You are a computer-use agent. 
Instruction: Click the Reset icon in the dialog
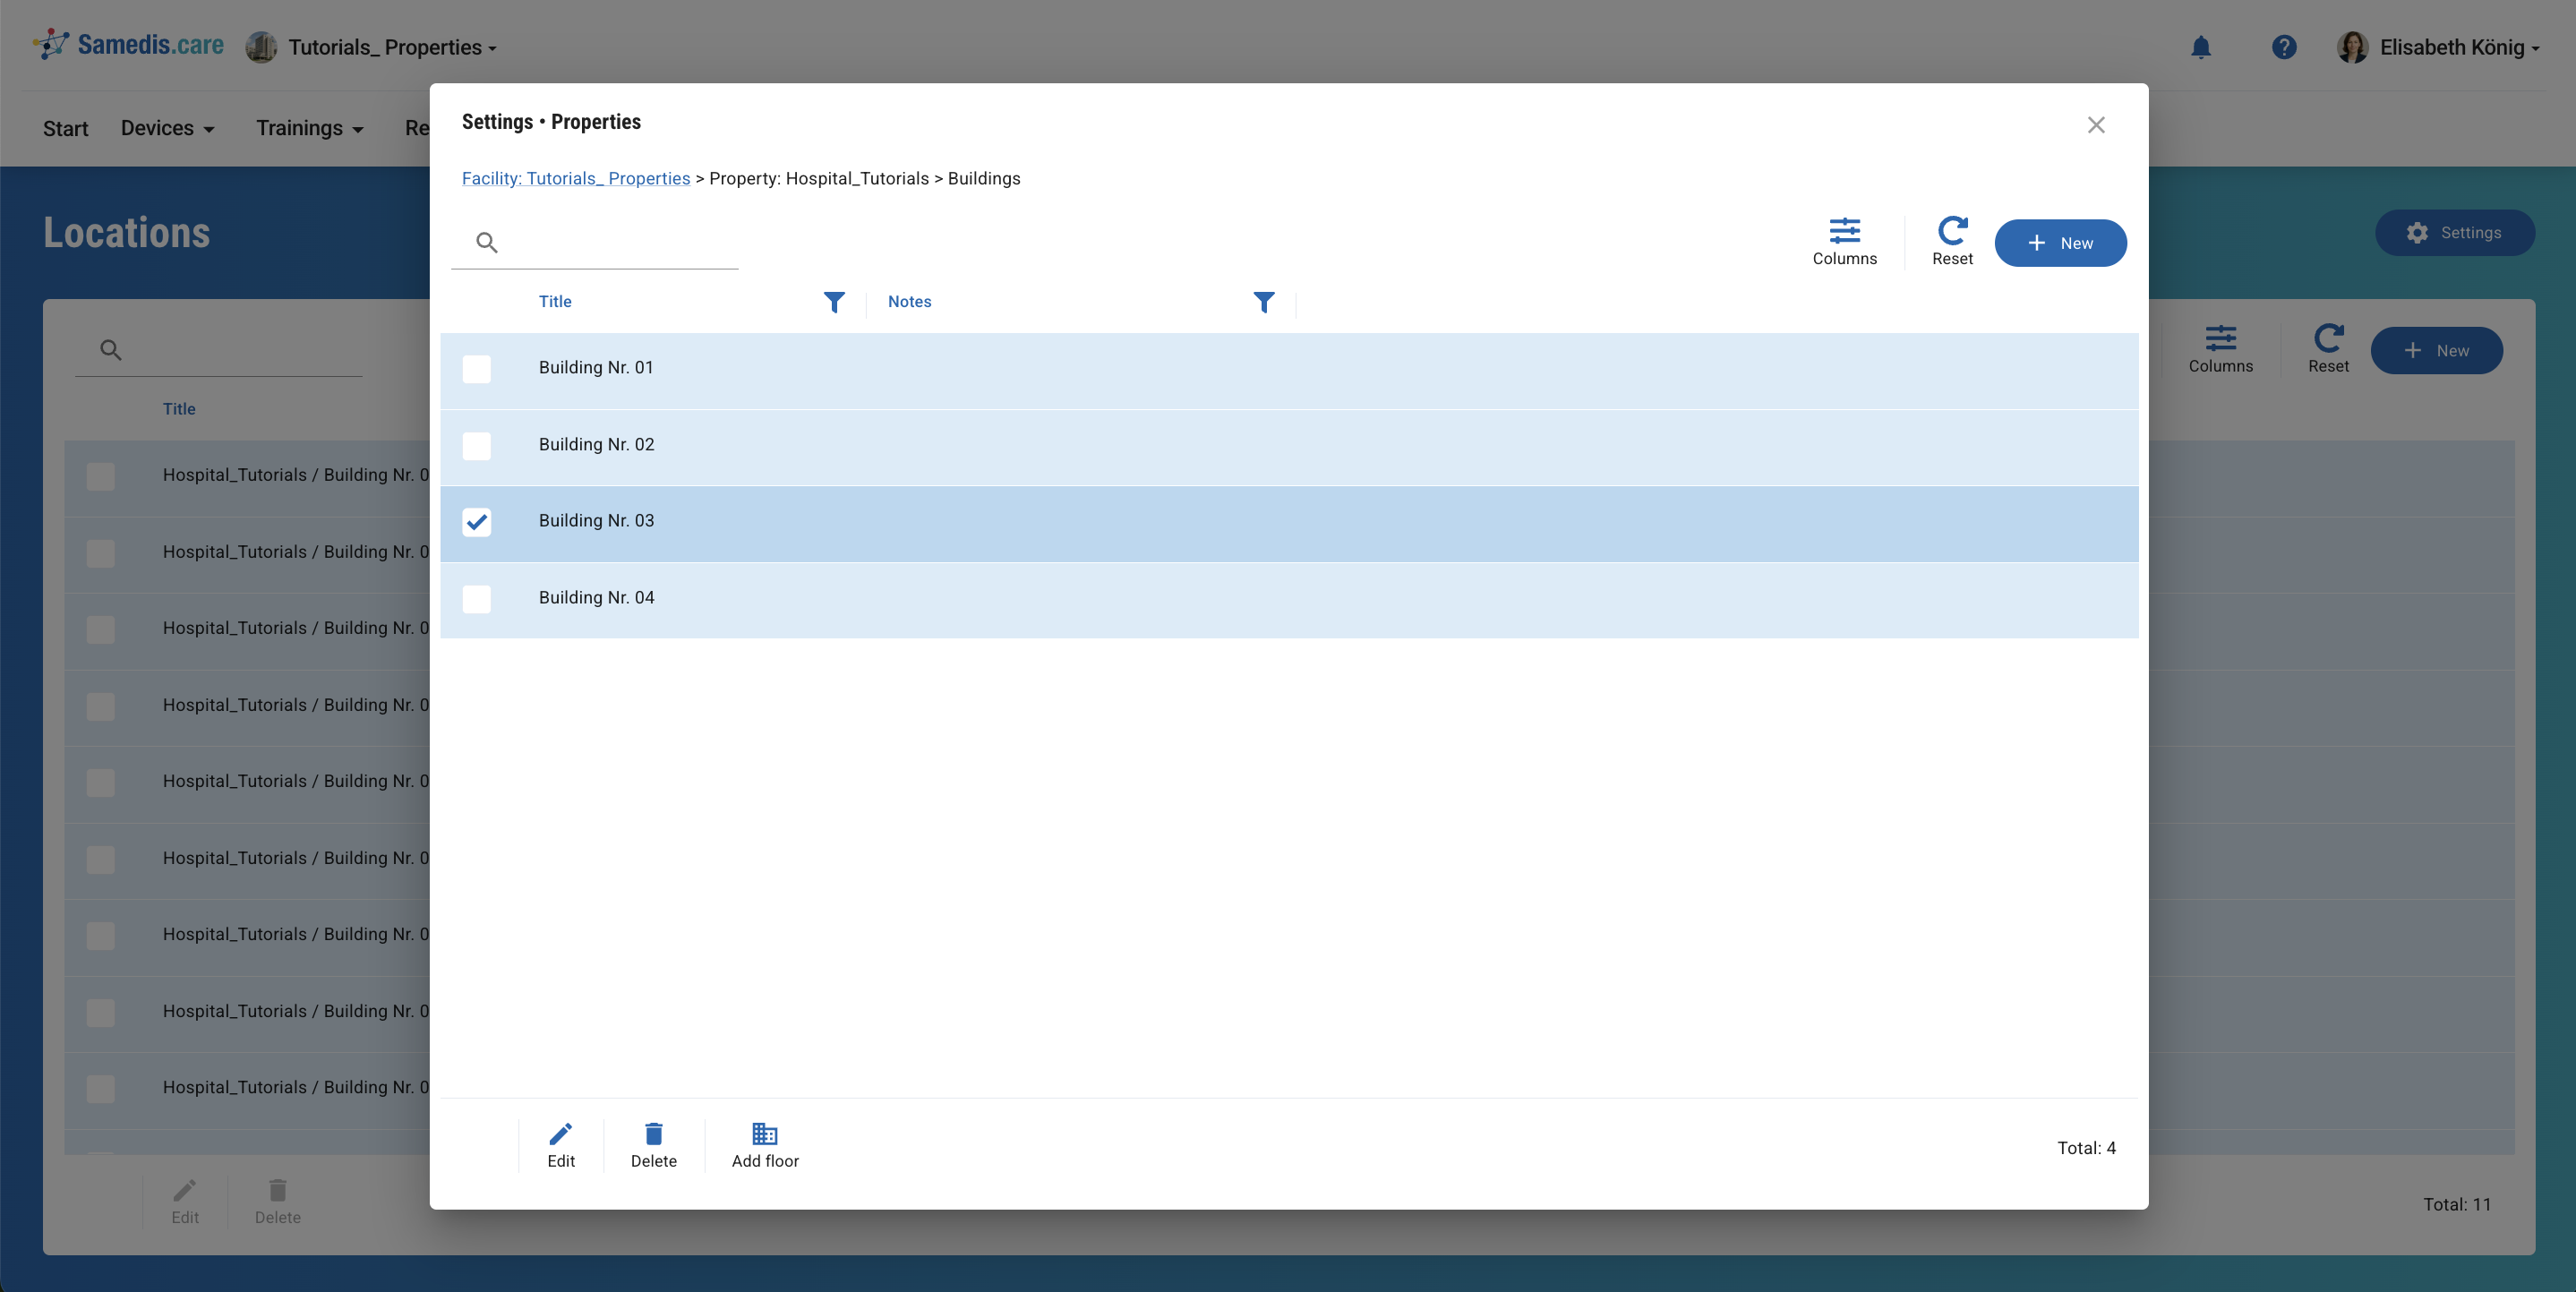coord(1951,232)
